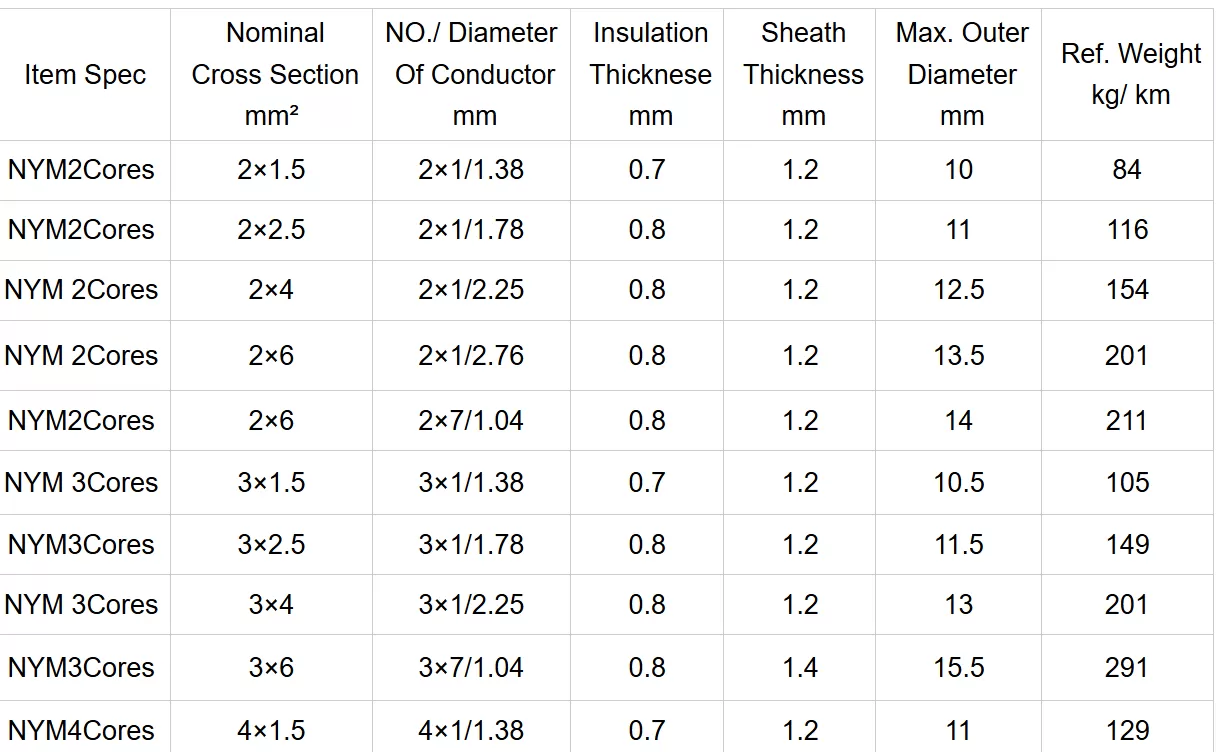Click the 84 reference weight cell
Image resolution: width=1221 pixels, height=752 pixels.
coord(1127,170)
